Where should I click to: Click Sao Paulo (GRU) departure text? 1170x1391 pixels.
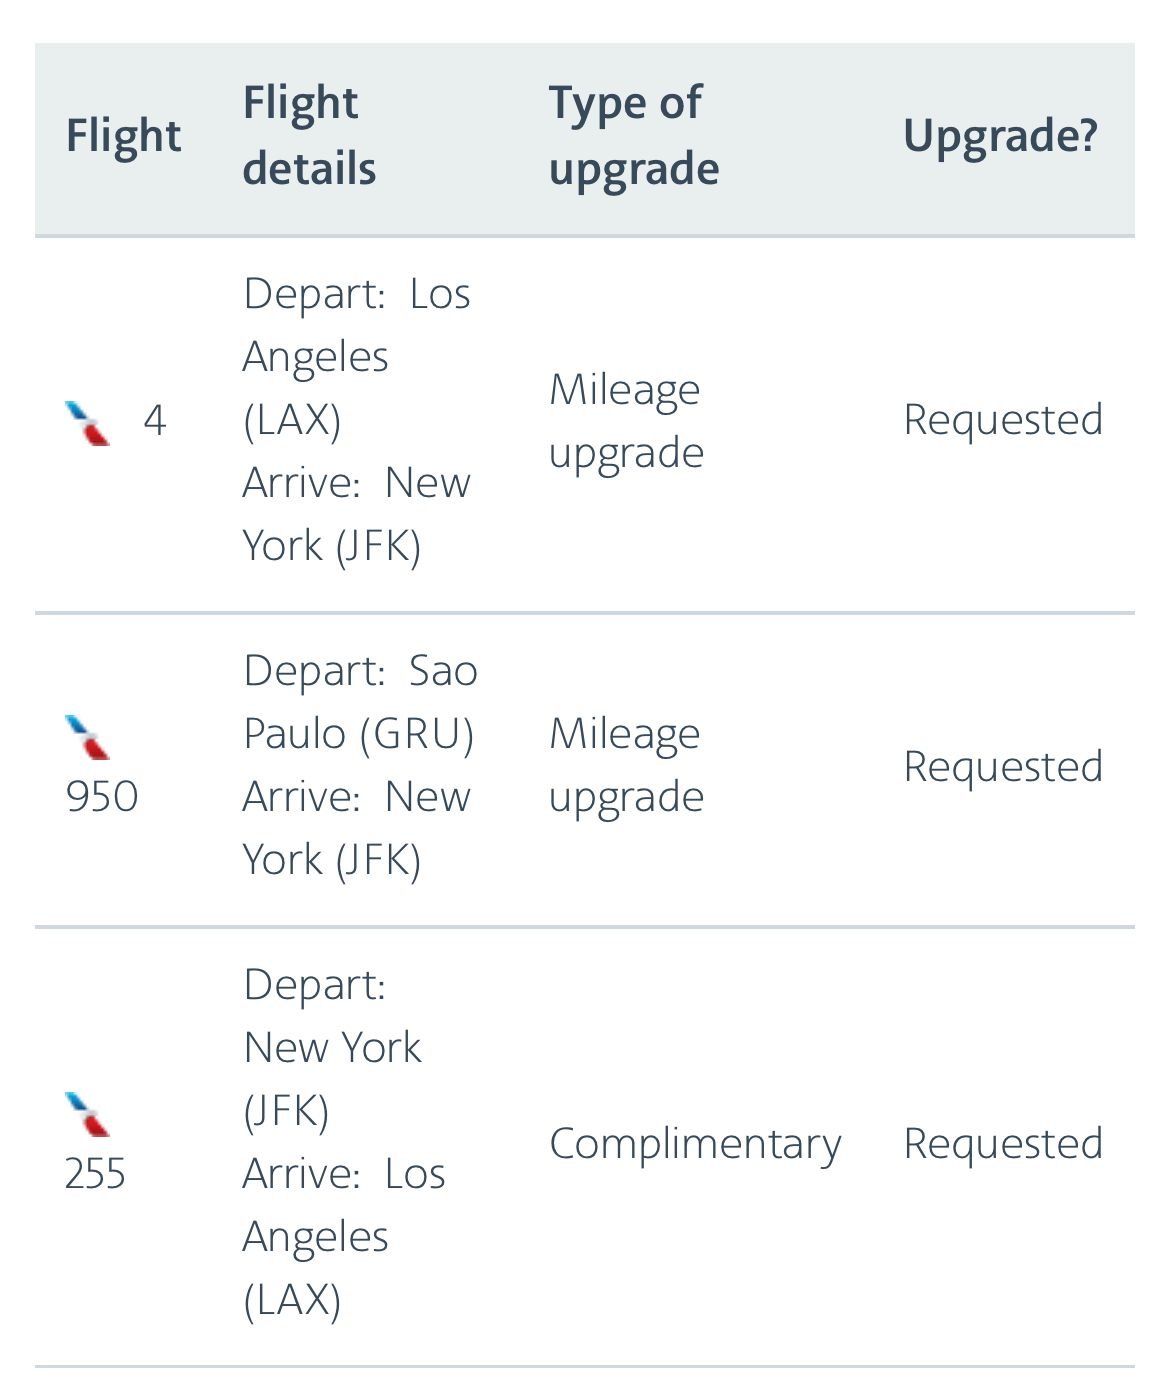(360, 702)
